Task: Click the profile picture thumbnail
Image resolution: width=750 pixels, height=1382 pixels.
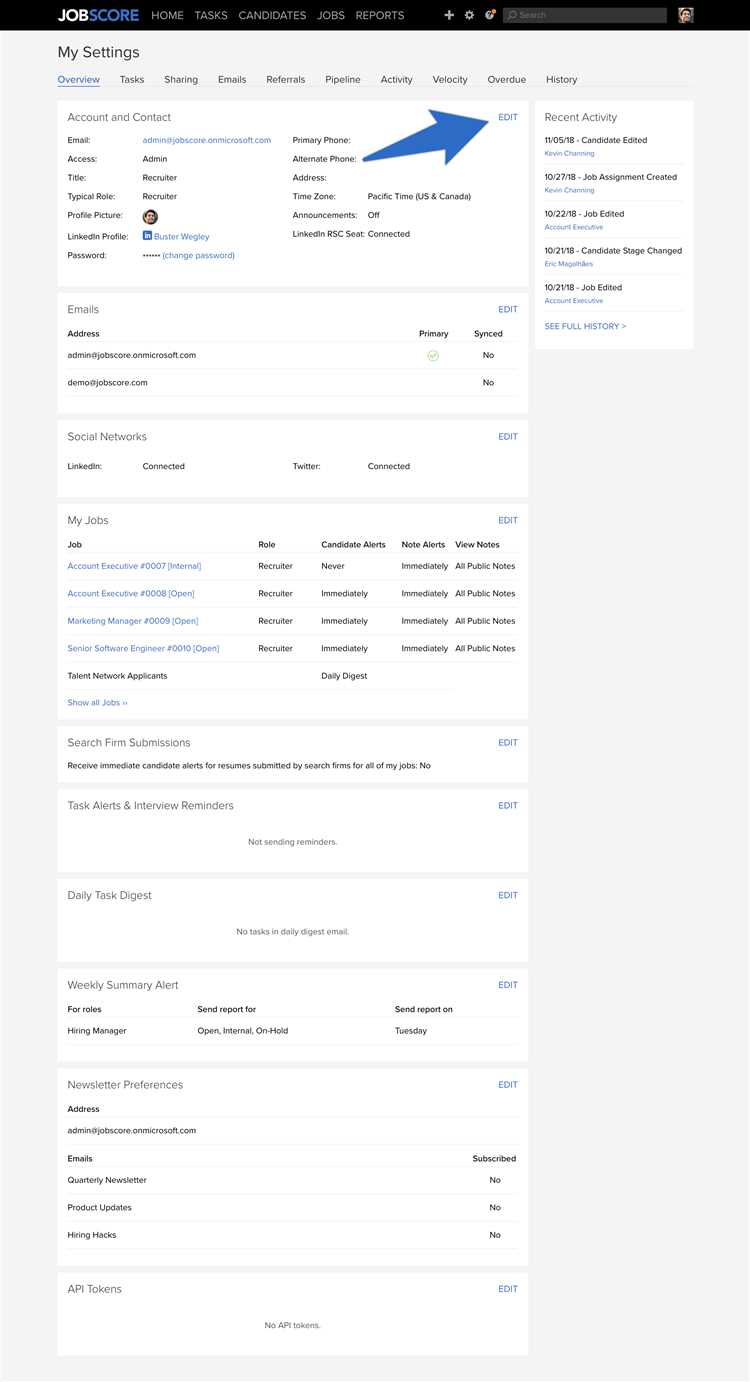Action: click(x=150, y=216)
